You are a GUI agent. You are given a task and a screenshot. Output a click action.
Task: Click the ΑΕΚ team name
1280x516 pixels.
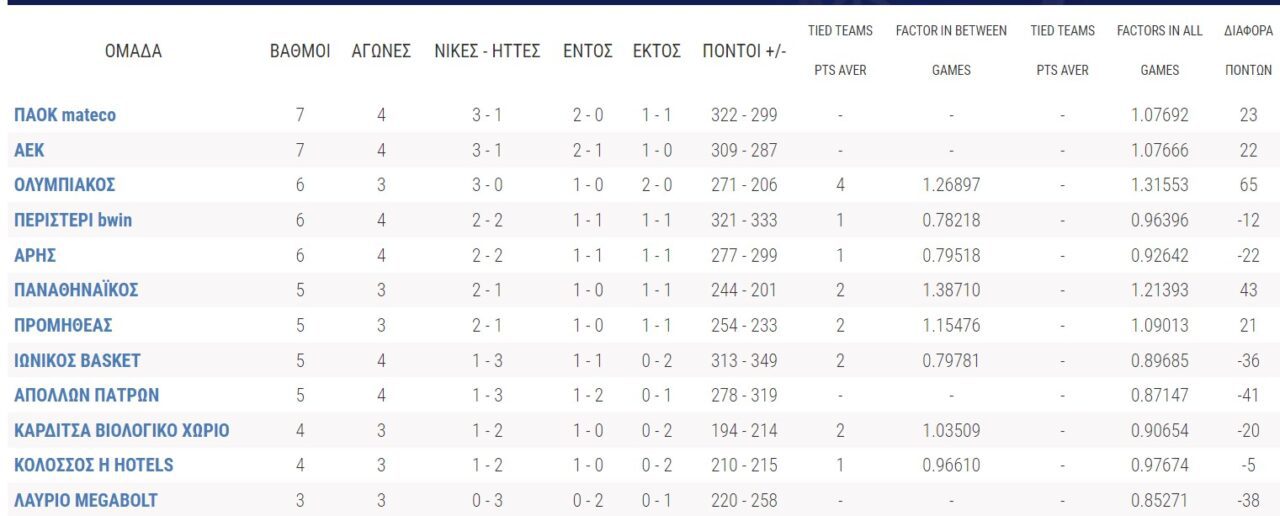29,150
